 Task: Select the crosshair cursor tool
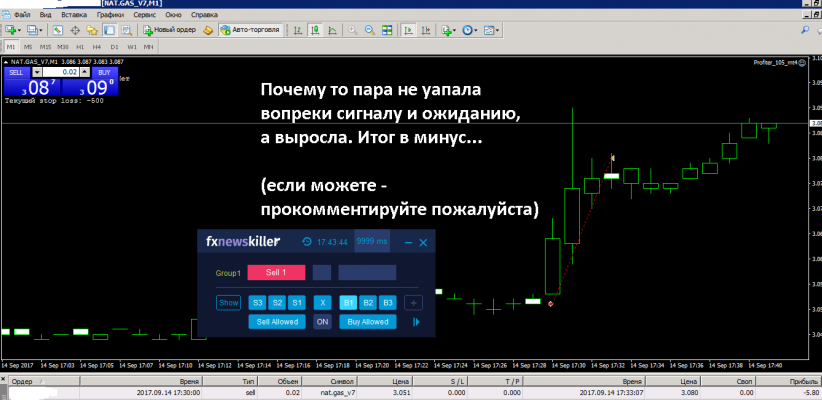[x=74, y=31]
